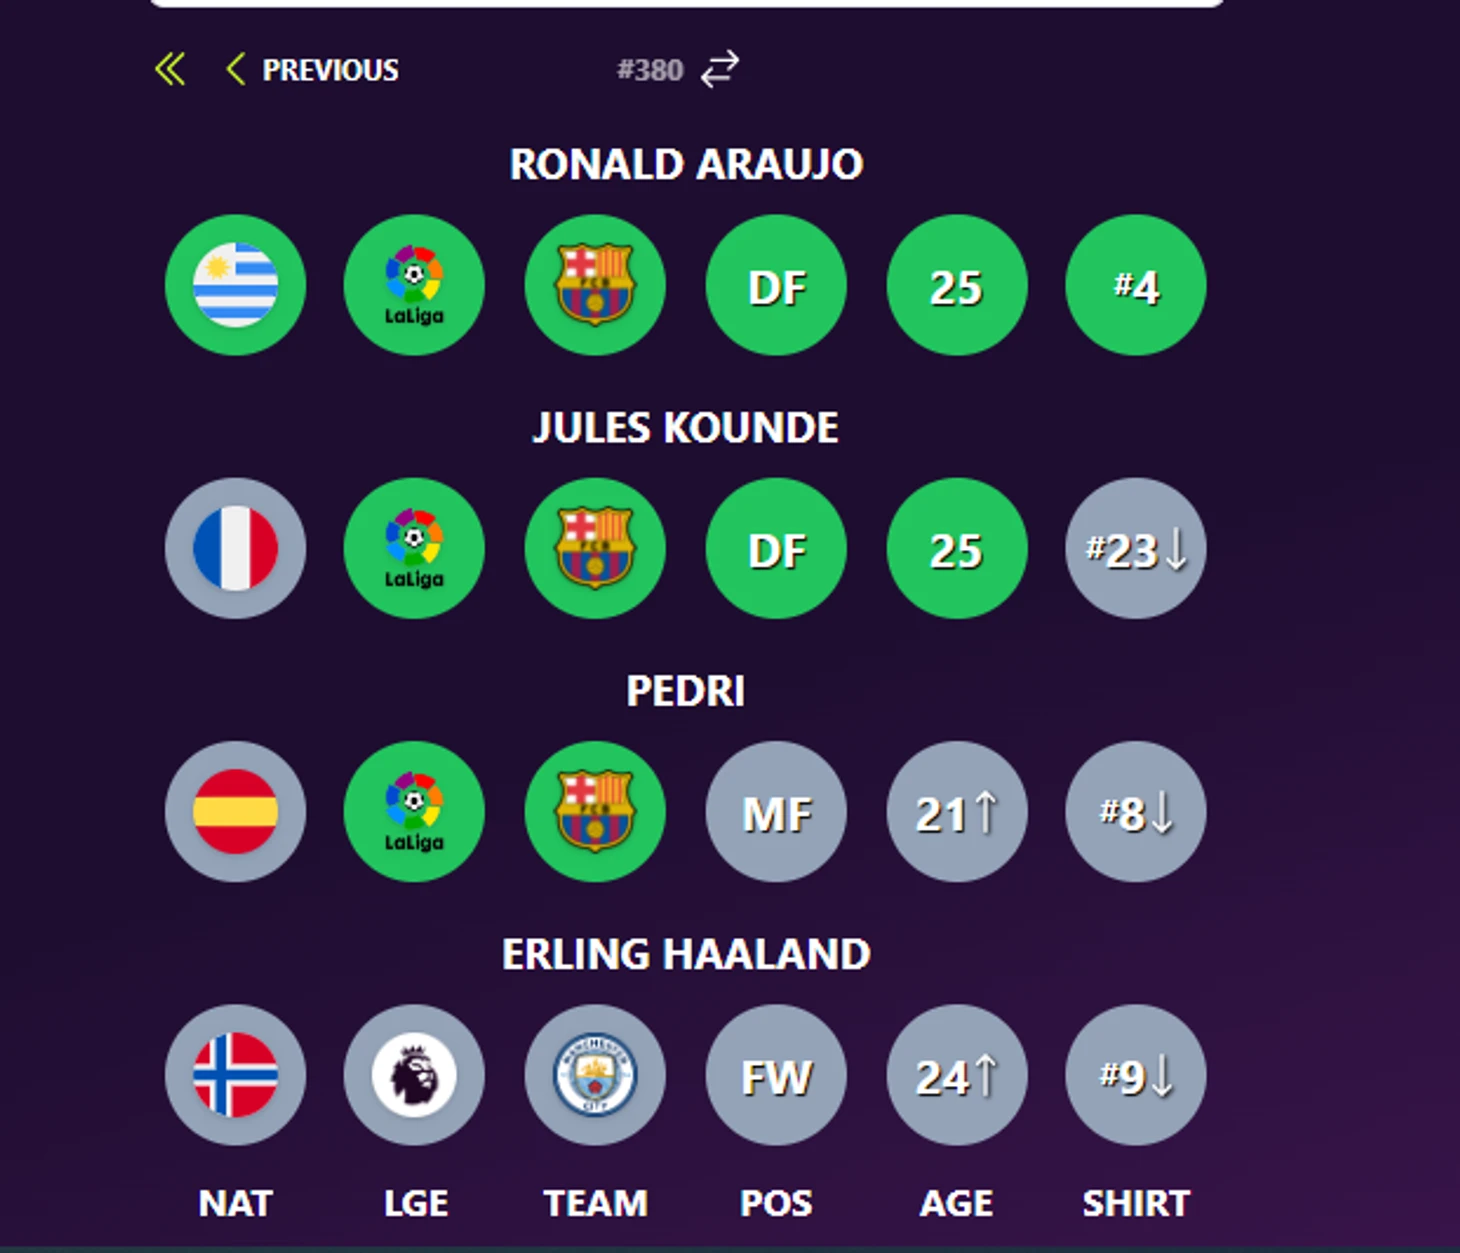Click the 24 age circle for Haaland
The height and width of the screenshot is (1253, 1460).
[x=957, y=1075]
